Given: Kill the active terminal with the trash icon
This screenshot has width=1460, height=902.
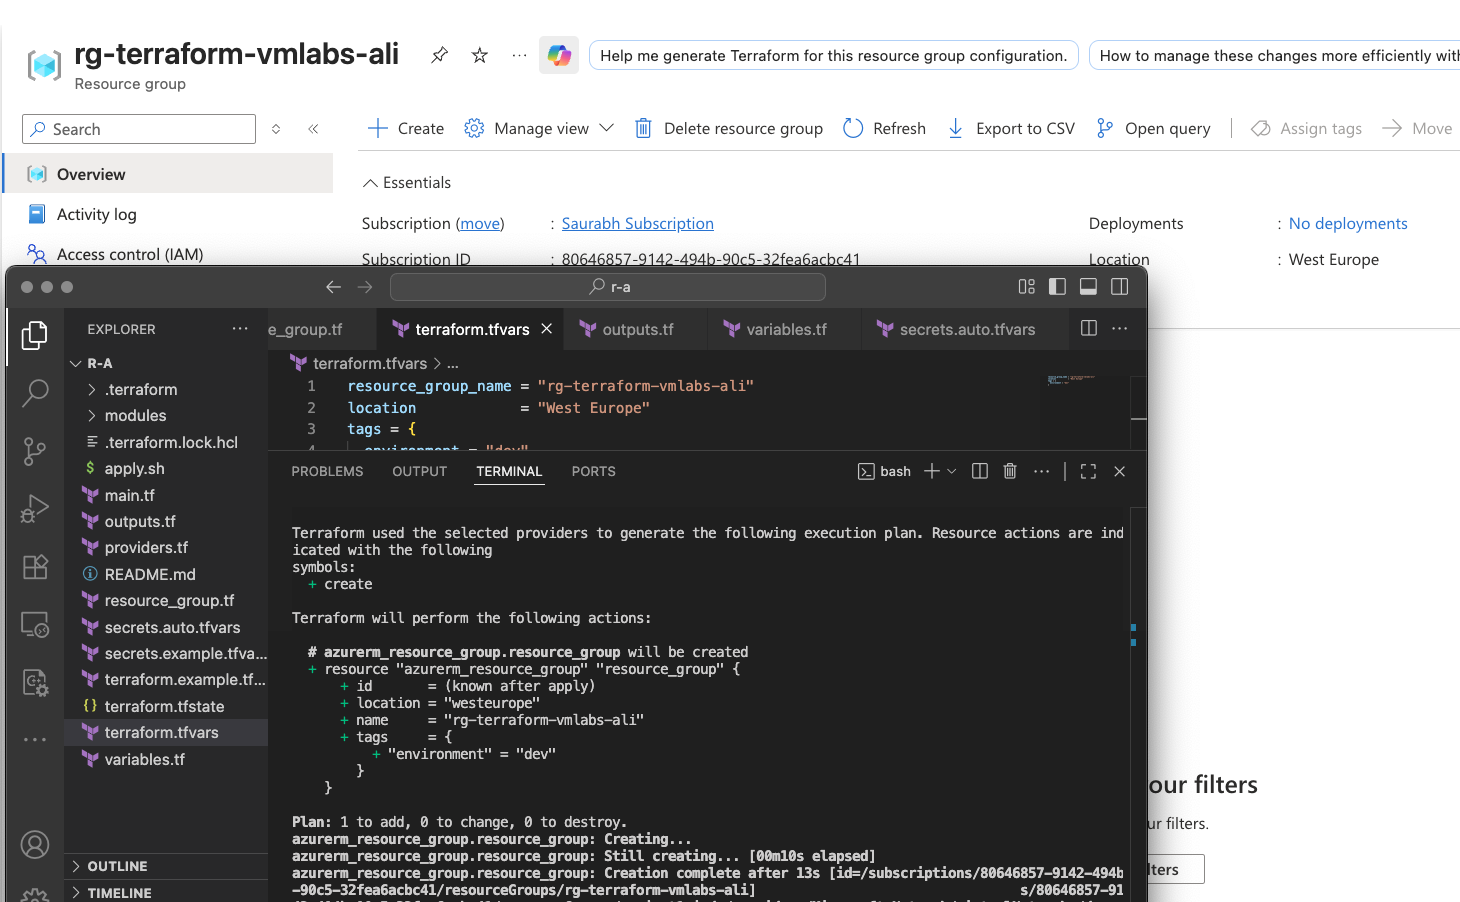Looking at the screenshot, I should (x=1010, y=470).
